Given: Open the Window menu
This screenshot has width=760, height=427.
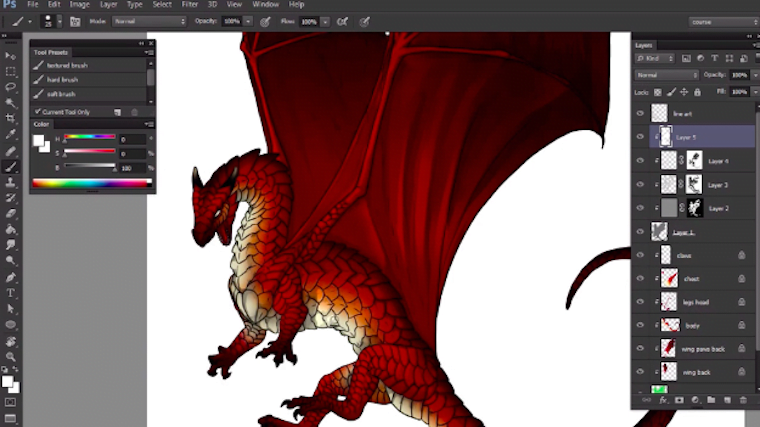Looking at the screenshot, I should 265,5.
